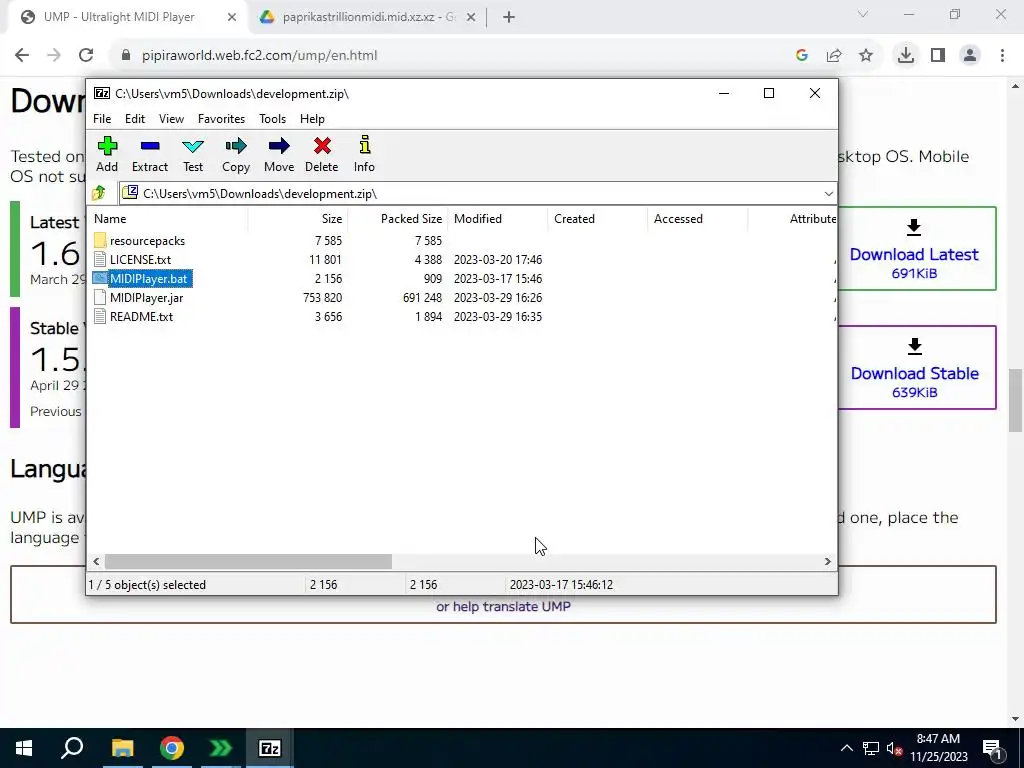This screenshot has width=1024, height=768.
Task: Sort by the Modified column header
Action: pos(498,219)
